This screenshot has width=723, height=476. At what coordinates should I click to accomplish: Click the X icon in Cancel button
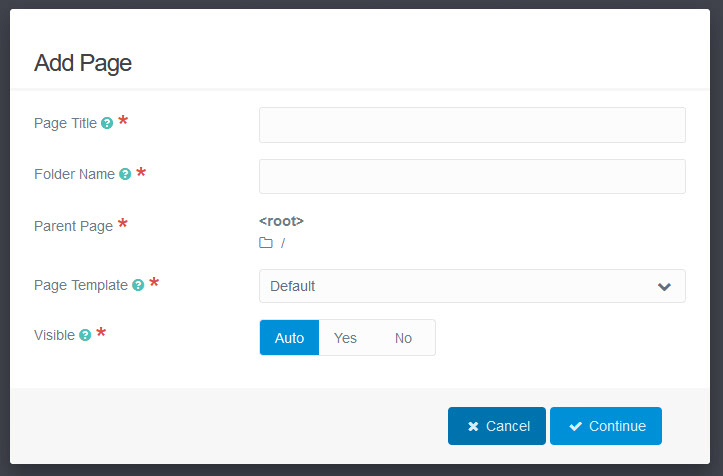(x=473, y=426)
